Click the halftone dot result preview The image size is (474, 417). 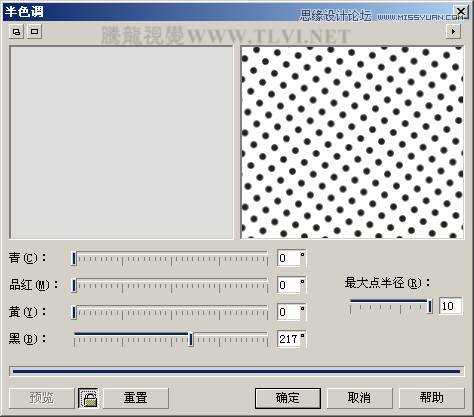(352, 143)
